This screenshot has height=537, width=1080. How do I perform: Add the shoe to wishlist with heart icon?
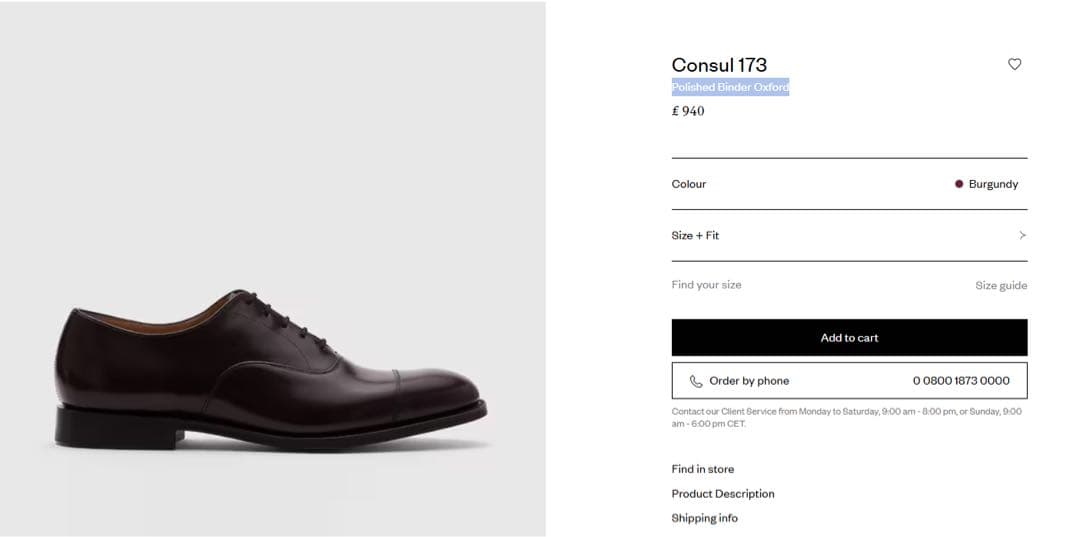pos(1014,64)
